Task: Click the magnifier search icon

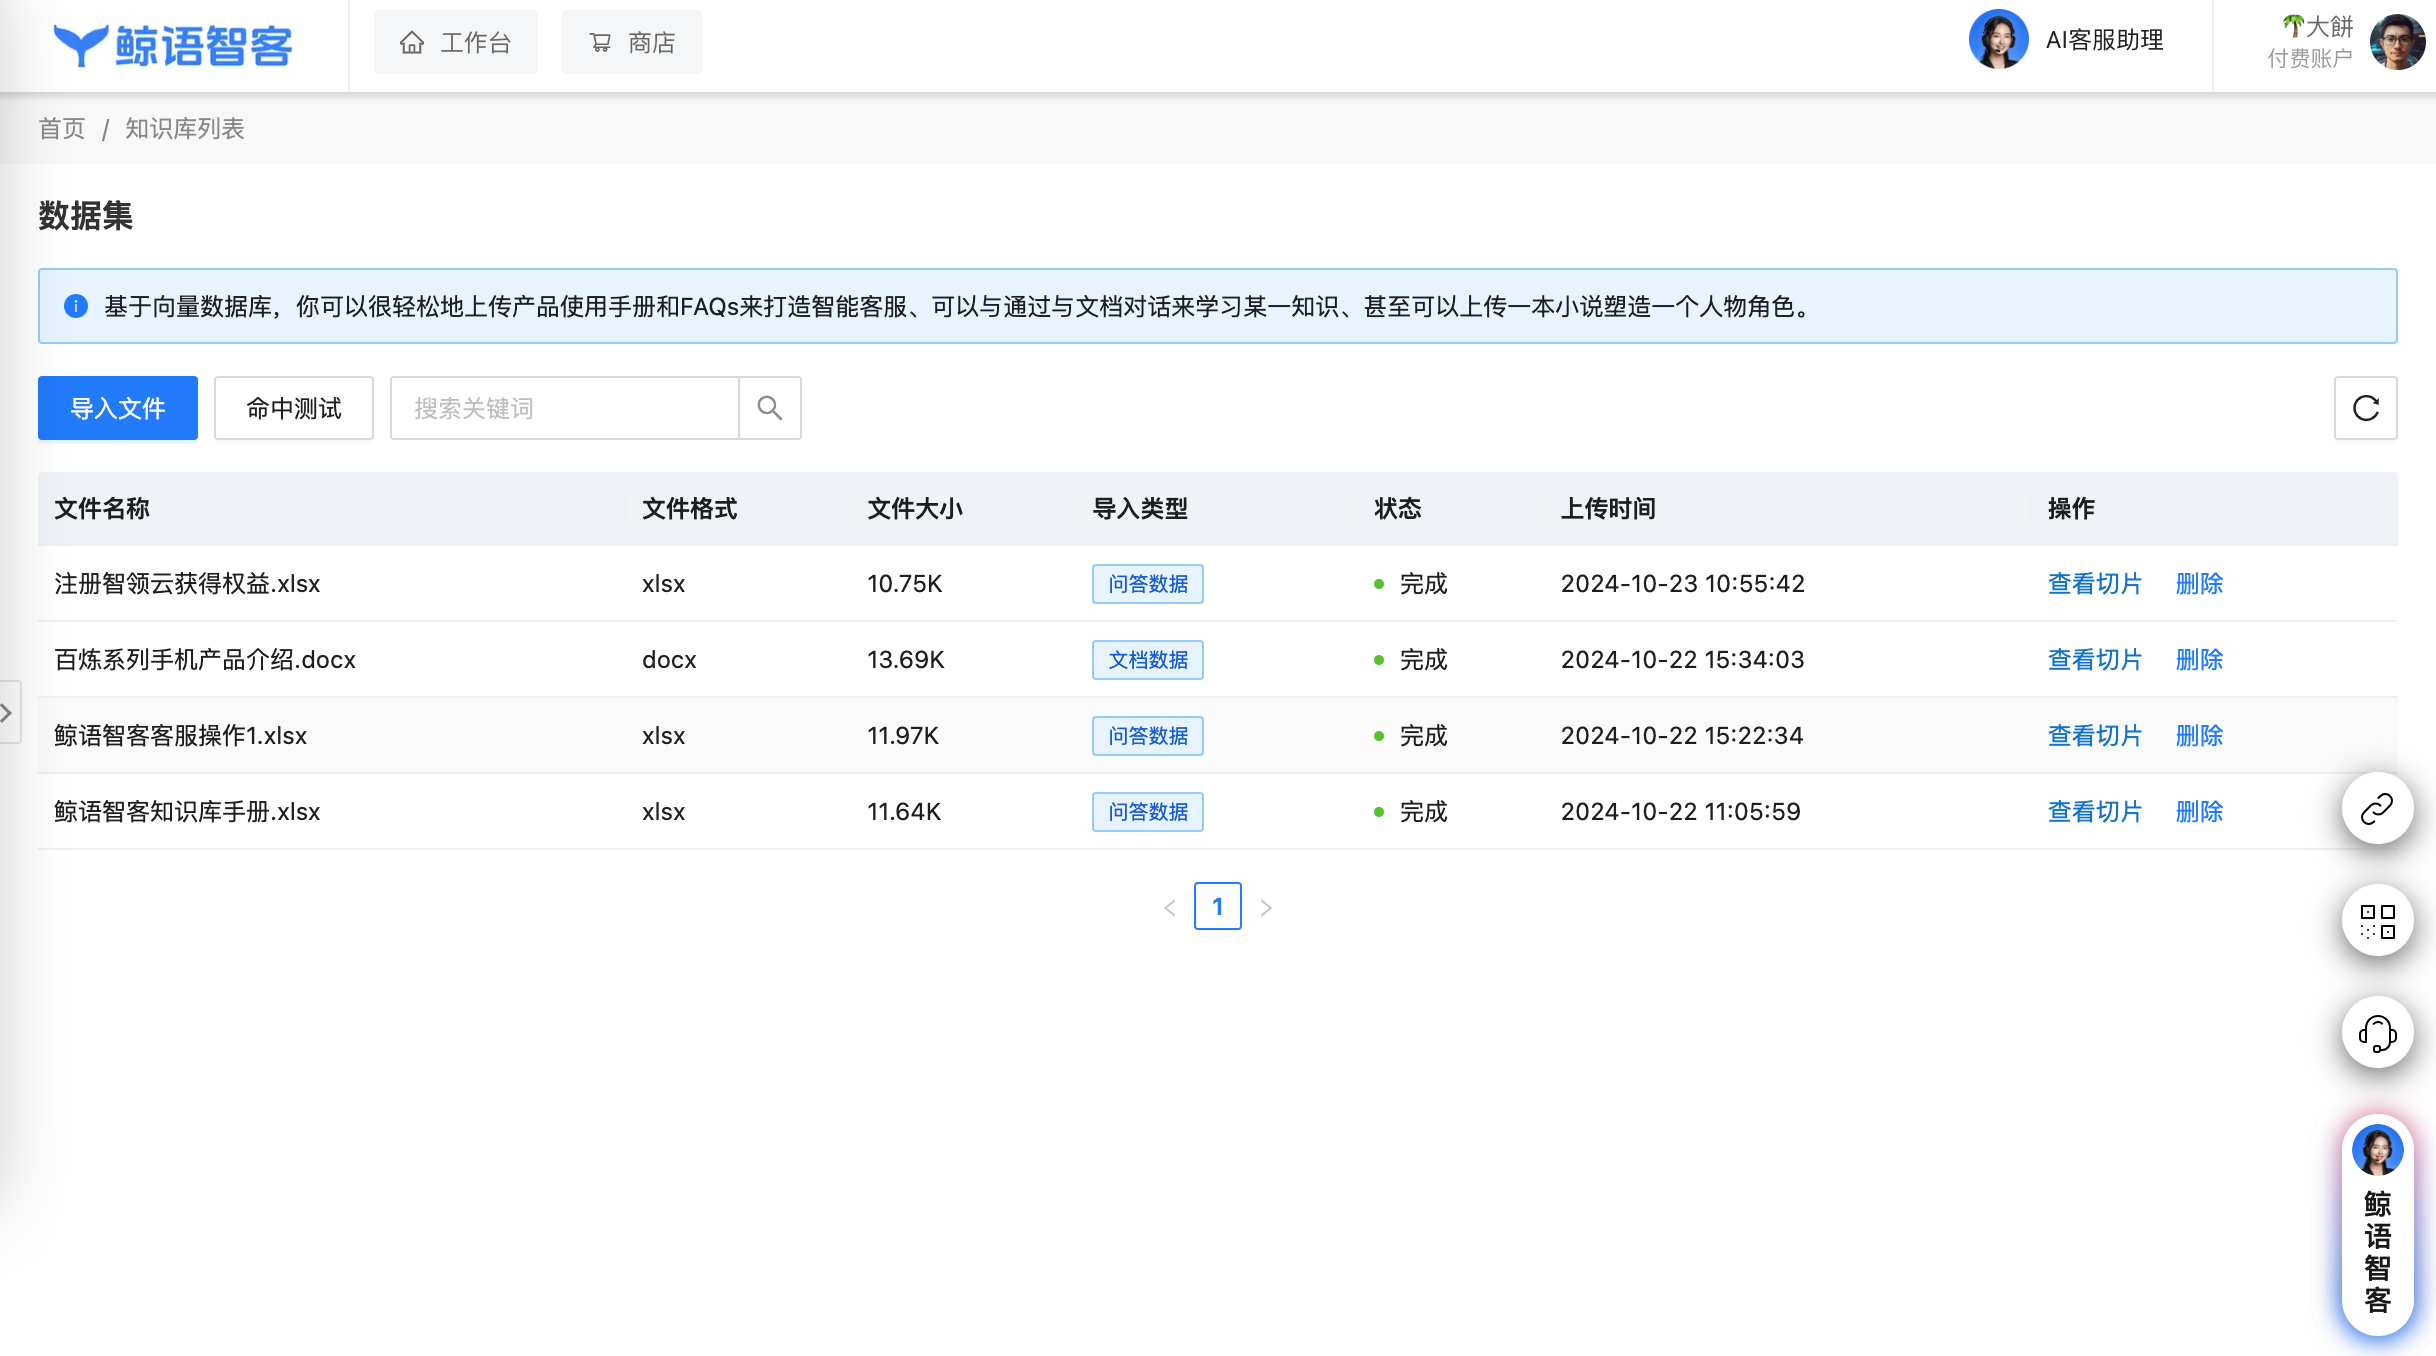Action: tap(770, 408)
